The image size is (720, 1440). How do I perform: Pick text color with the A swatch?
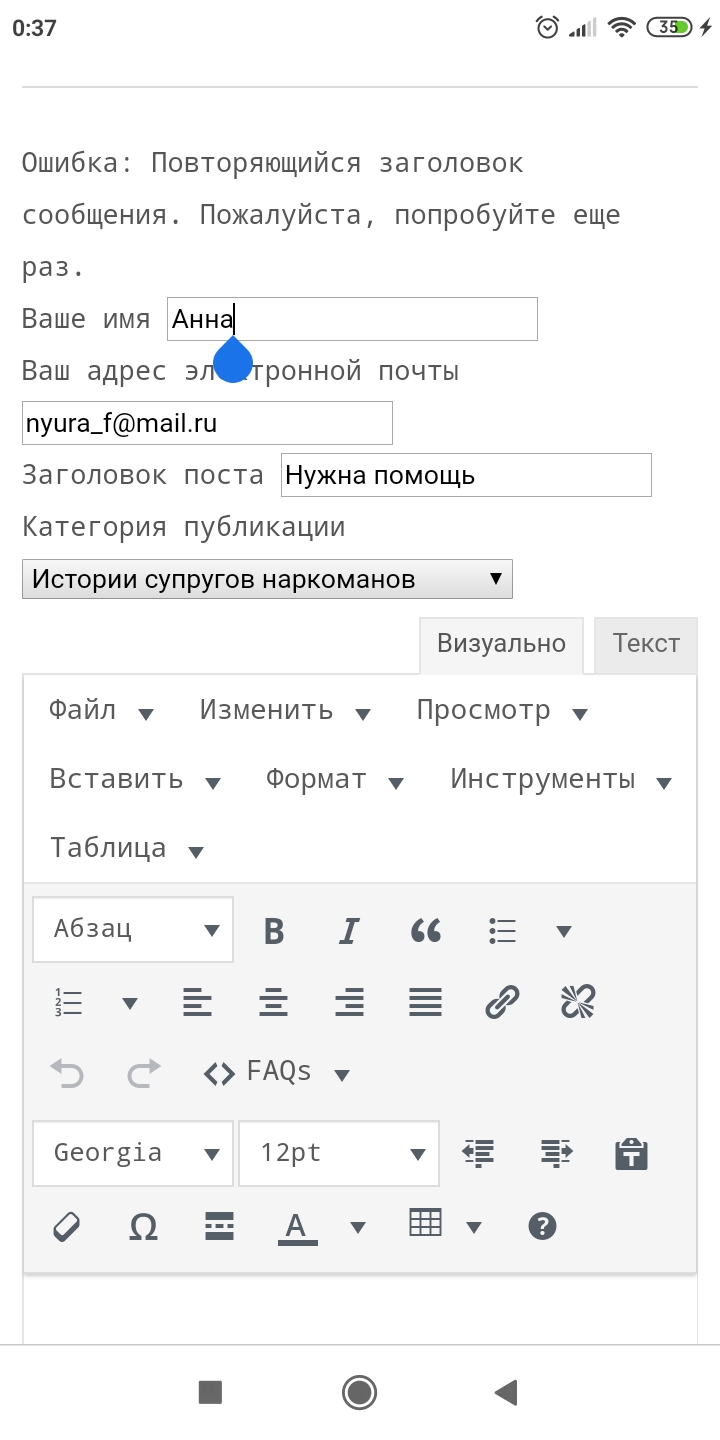pyautogui.click(x=297, y=1226)
